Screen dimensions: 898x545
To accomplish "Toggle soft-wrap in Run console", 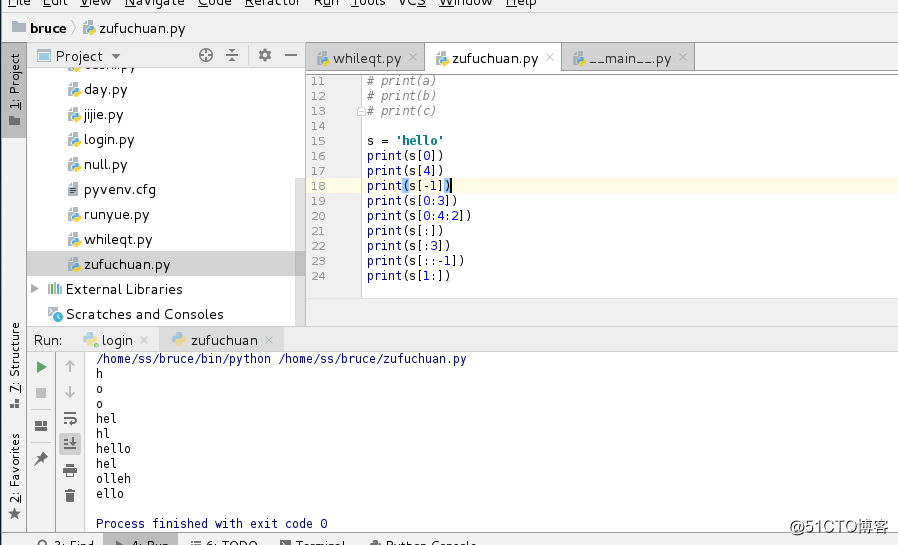I will click(x=70, y=418).
